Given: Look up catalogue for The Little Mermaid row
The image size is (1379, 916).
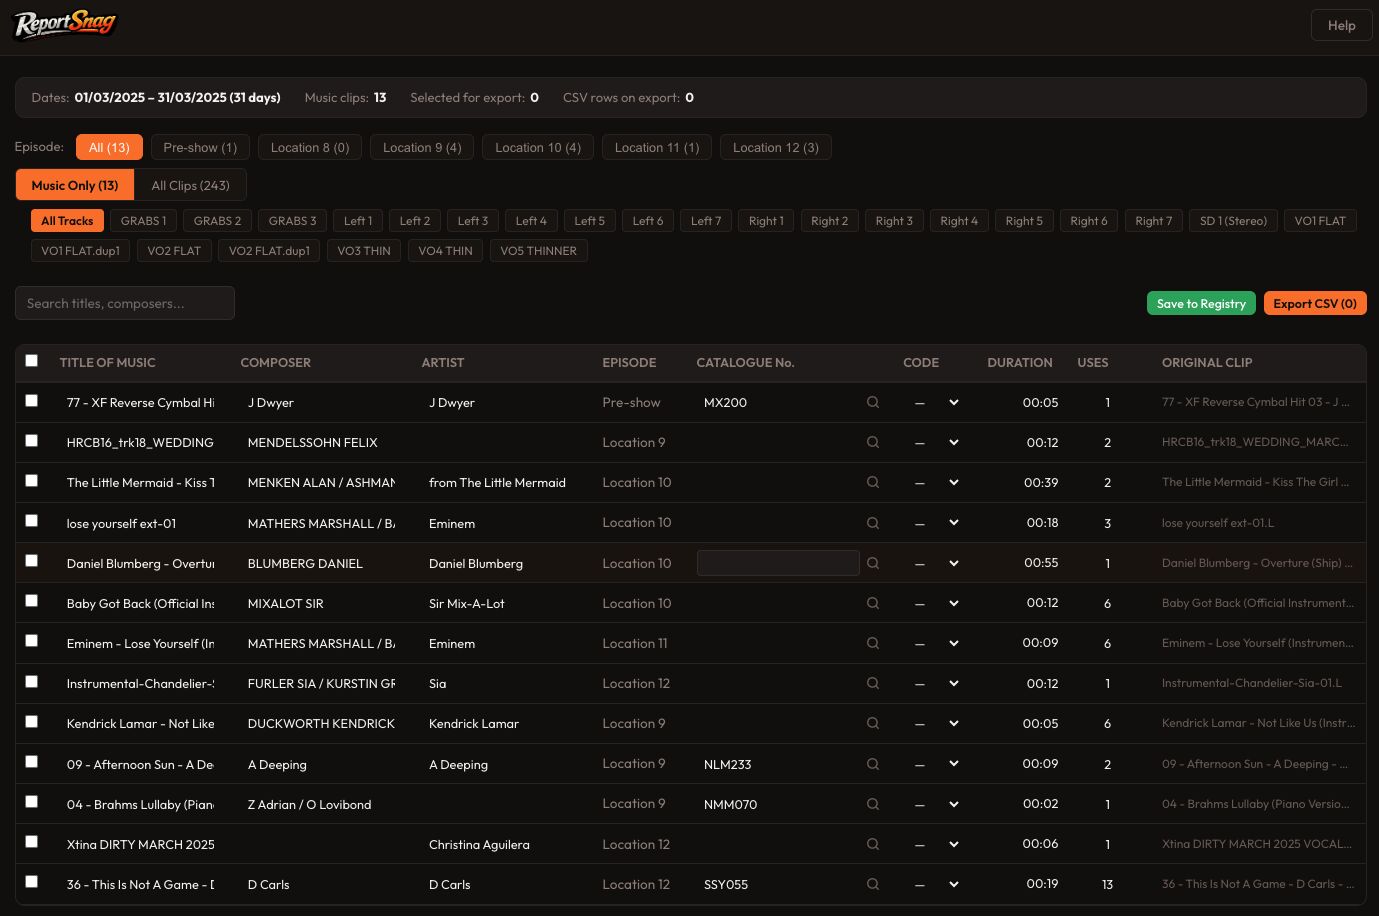Looking at the screenshot, I should (x=873, y=482).
